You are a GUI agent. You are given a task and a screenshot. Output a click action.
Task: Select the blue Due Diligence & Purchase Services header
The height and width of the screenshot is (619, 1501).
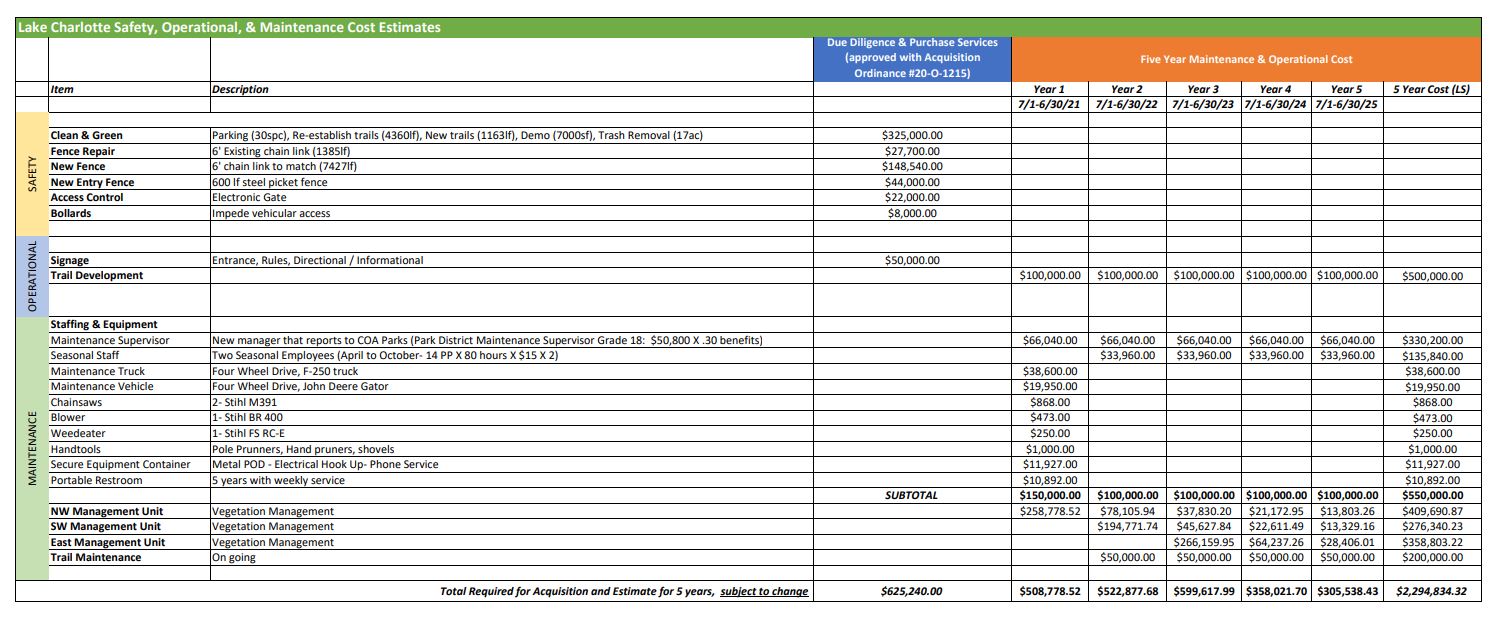click(911, 58)
